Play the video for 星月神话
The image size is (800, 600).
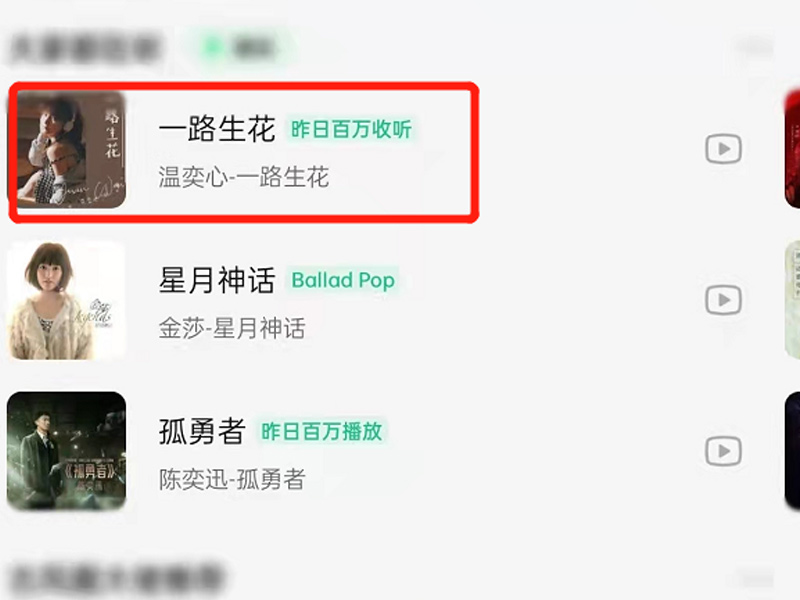723,300
